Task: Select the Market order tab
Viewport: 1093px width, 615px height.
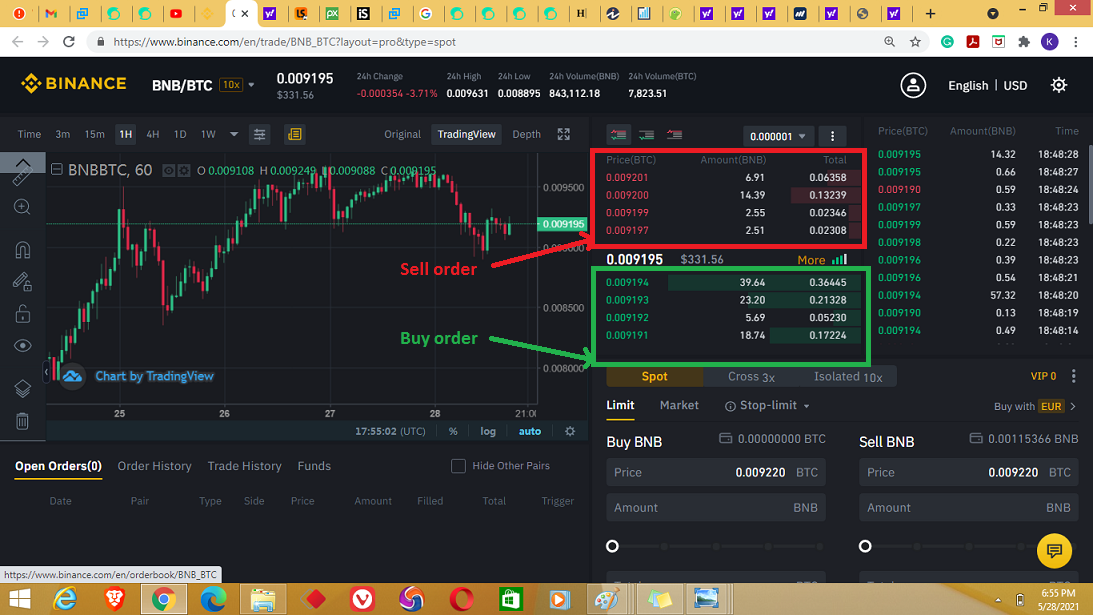Action: pyautogui.click(x=679, y=405)
